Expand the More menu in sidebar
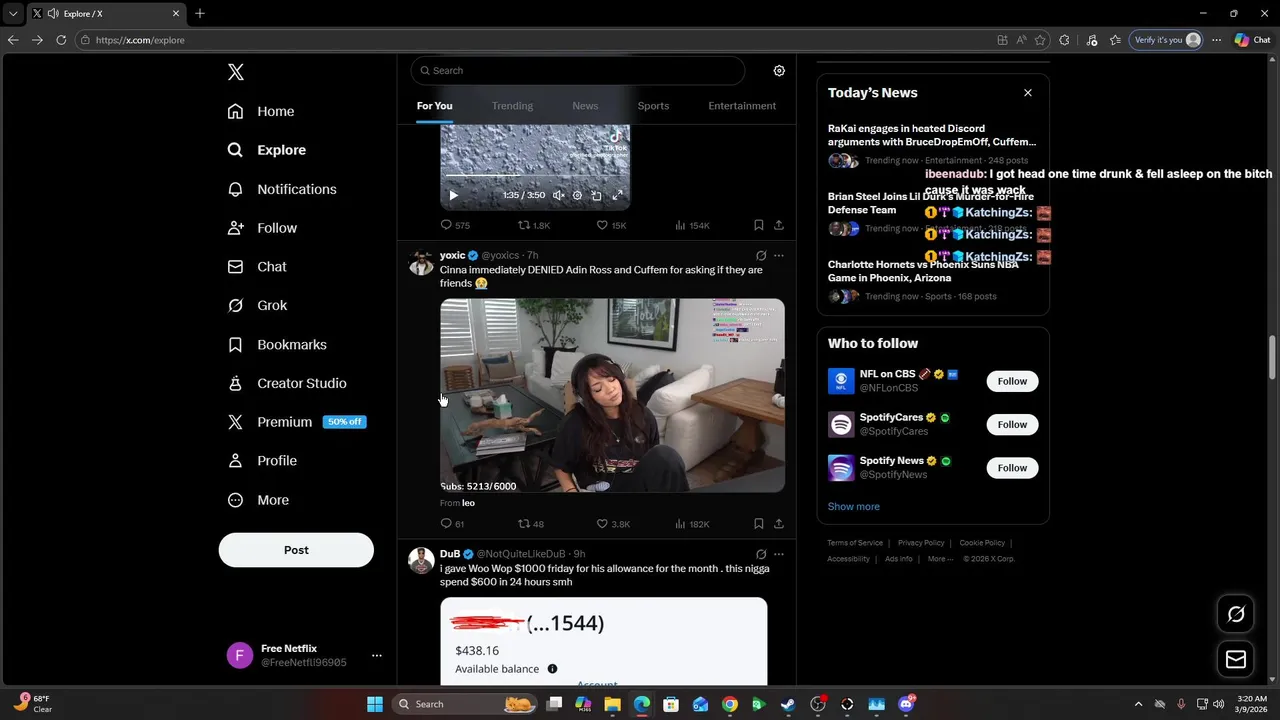The width and height of the screenshot is (1280, 720). (x=258, y=500)
